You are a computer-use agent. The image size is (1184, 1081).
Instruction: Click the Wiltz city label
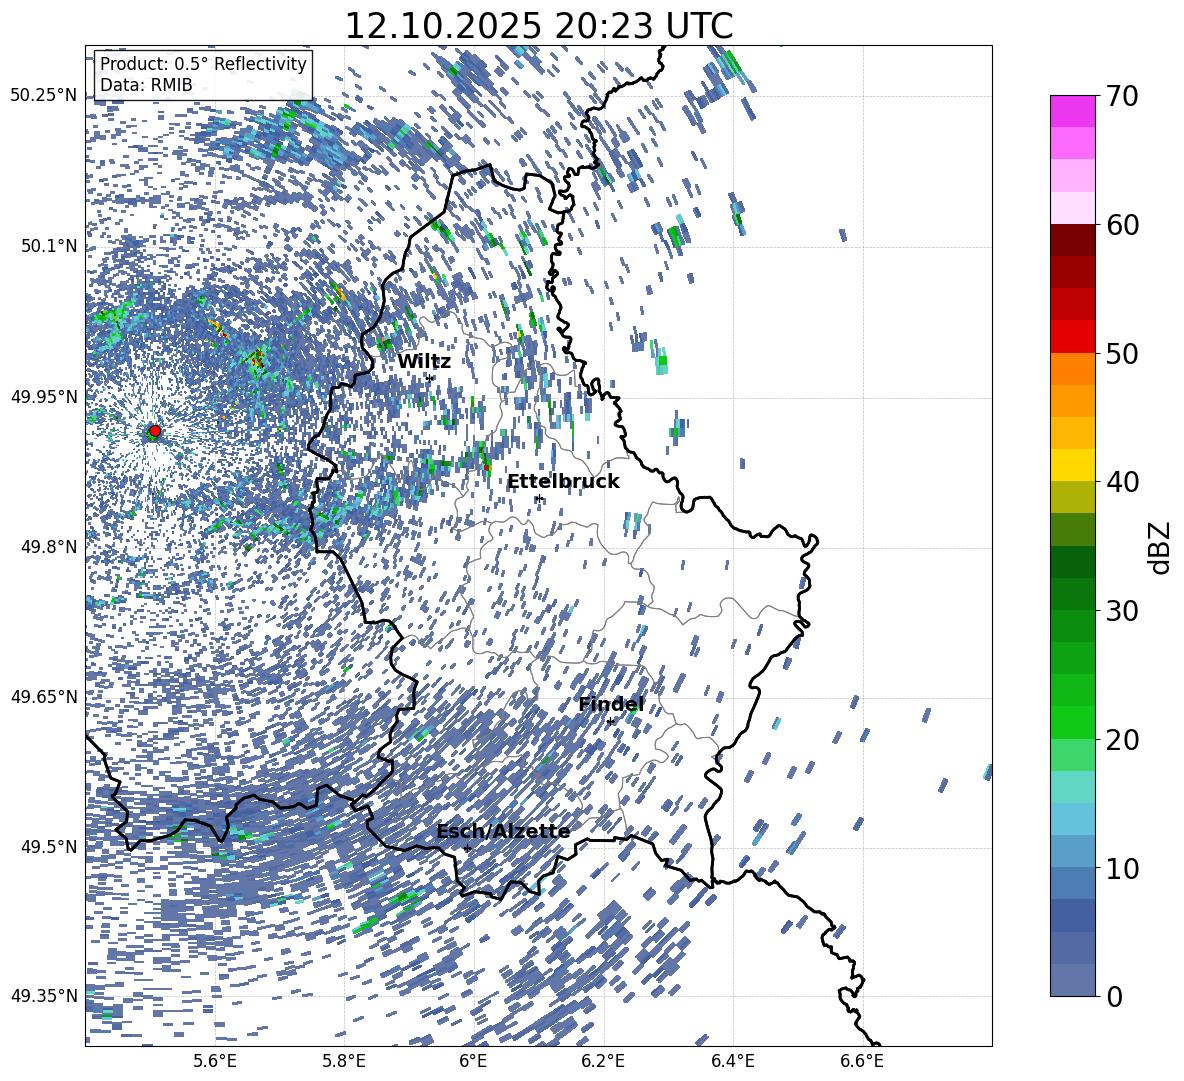[424, 362]
